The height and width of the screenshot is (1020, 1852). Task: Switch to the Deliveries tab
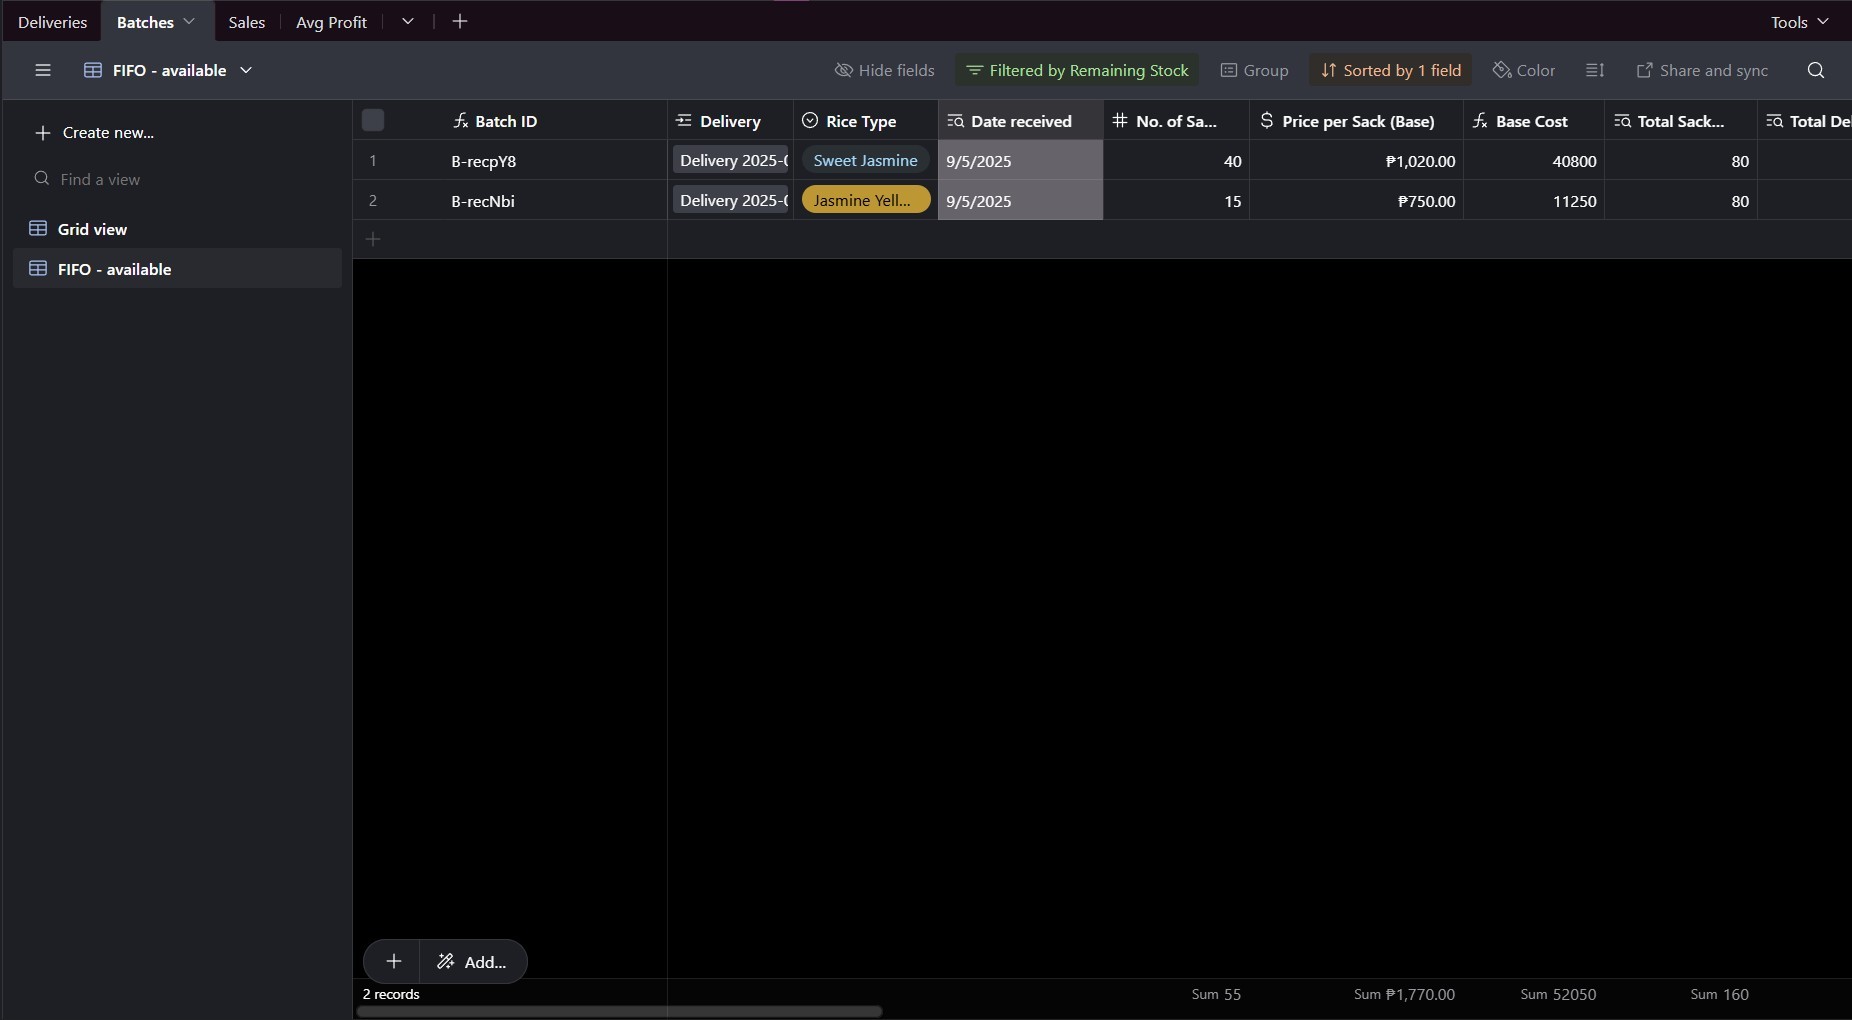(52, 22)
